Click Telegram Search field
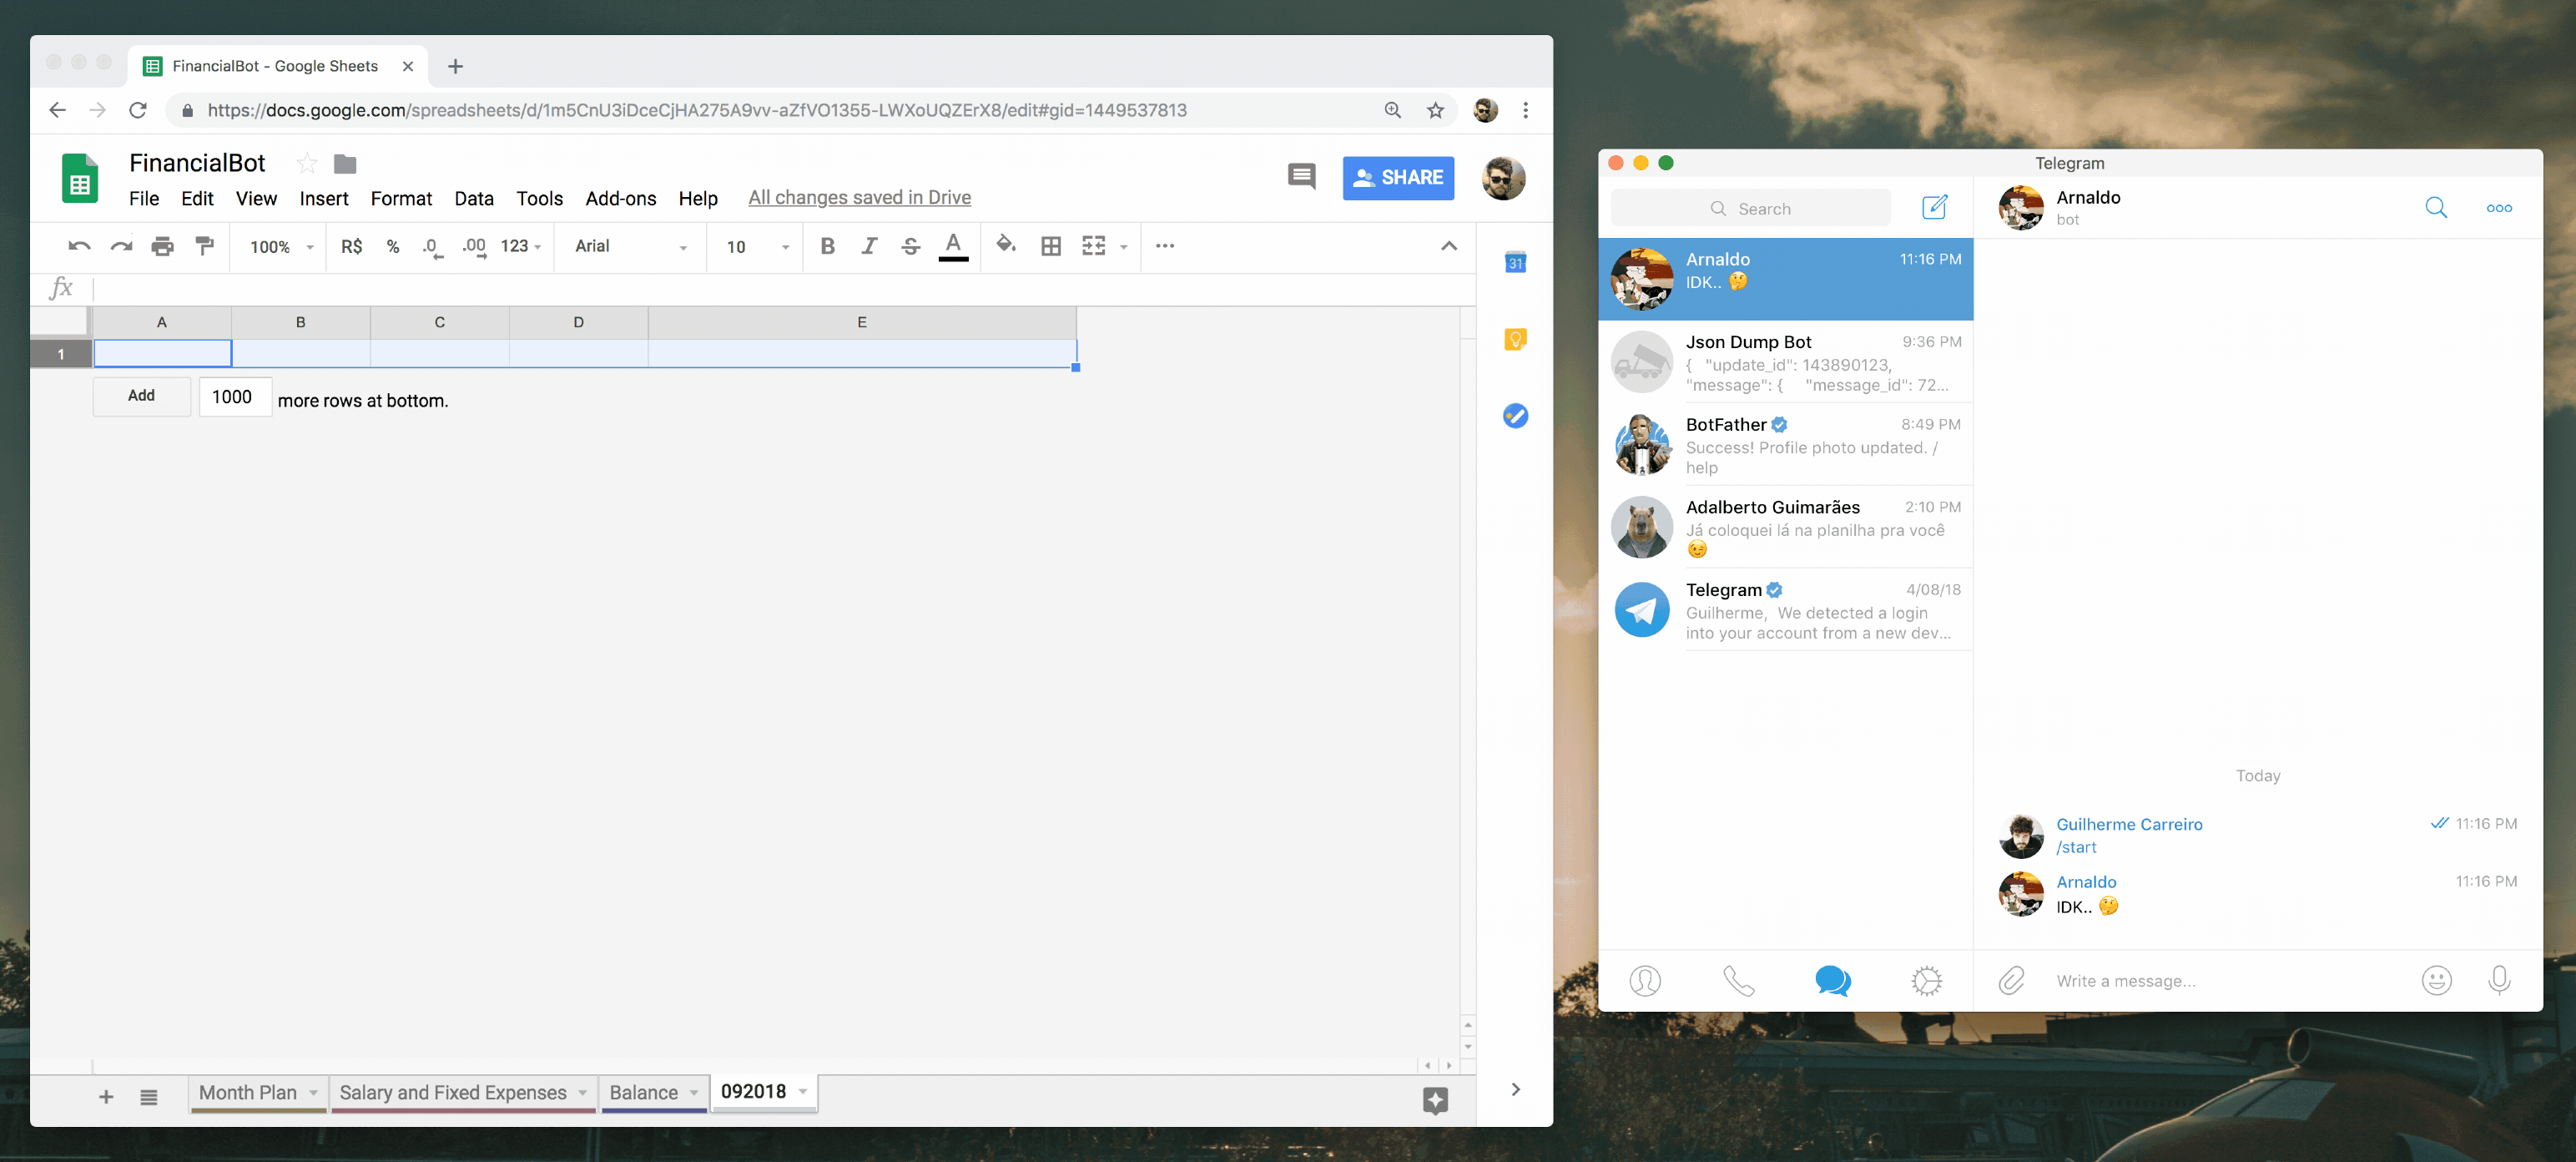The height and width of the screenshot is (1162, 2576). [1750, 208]
